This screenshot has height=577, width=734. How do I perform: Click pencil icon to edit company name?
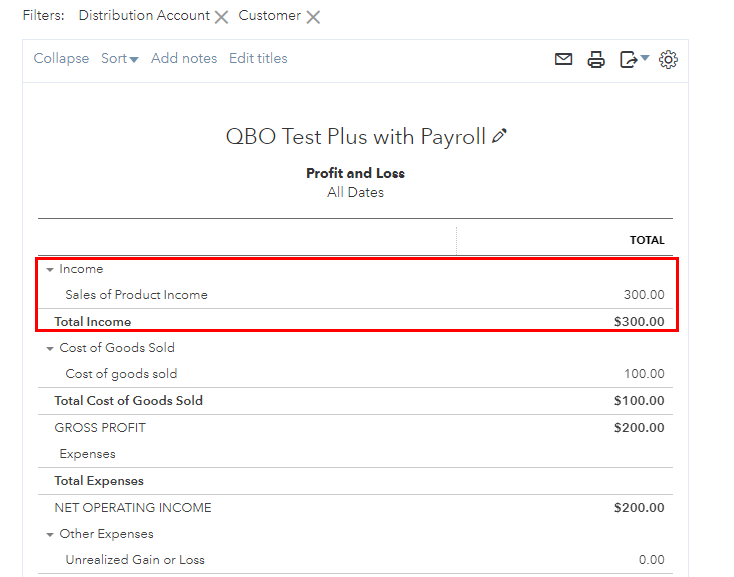click(x=500, y=136)
